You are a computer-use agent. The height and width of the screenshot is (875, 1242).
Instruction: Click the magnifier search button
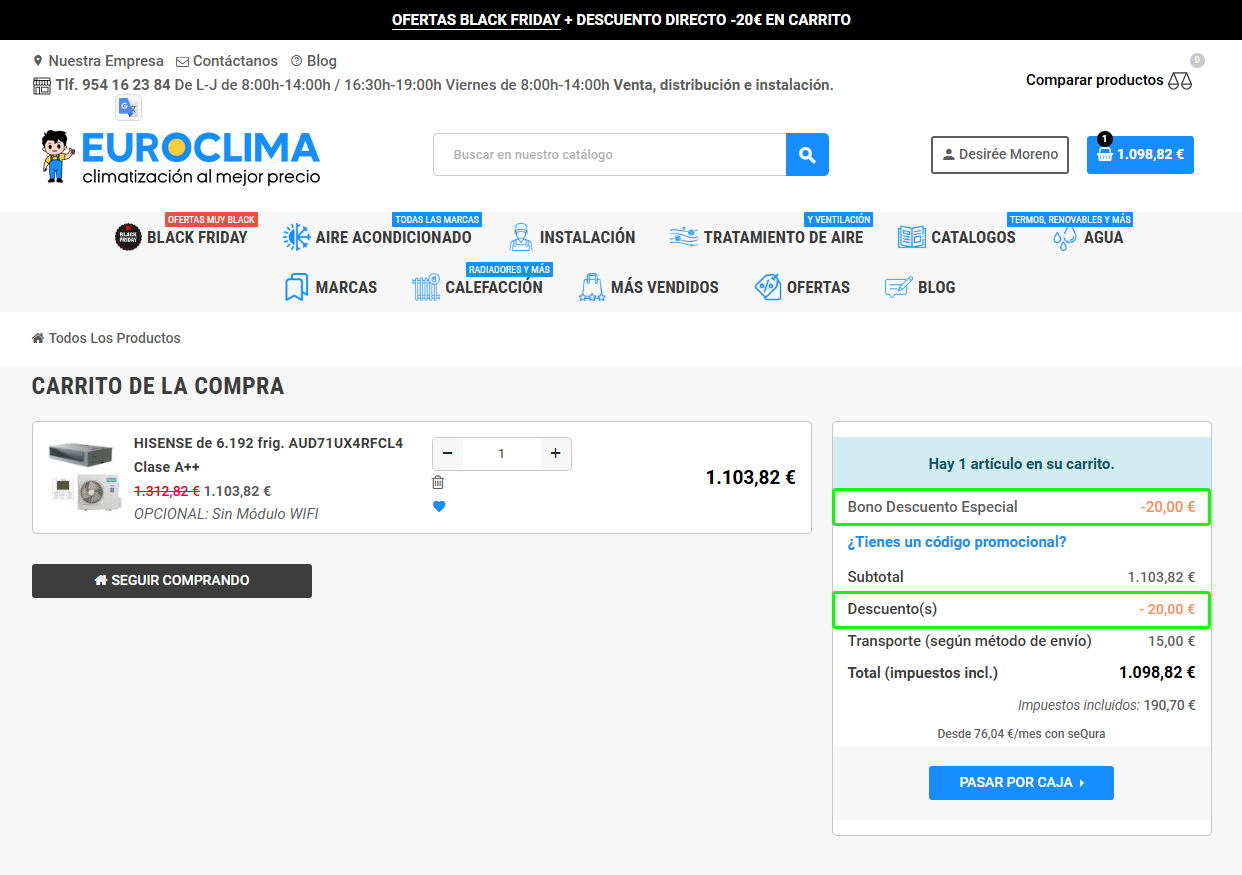click(807, 155)
